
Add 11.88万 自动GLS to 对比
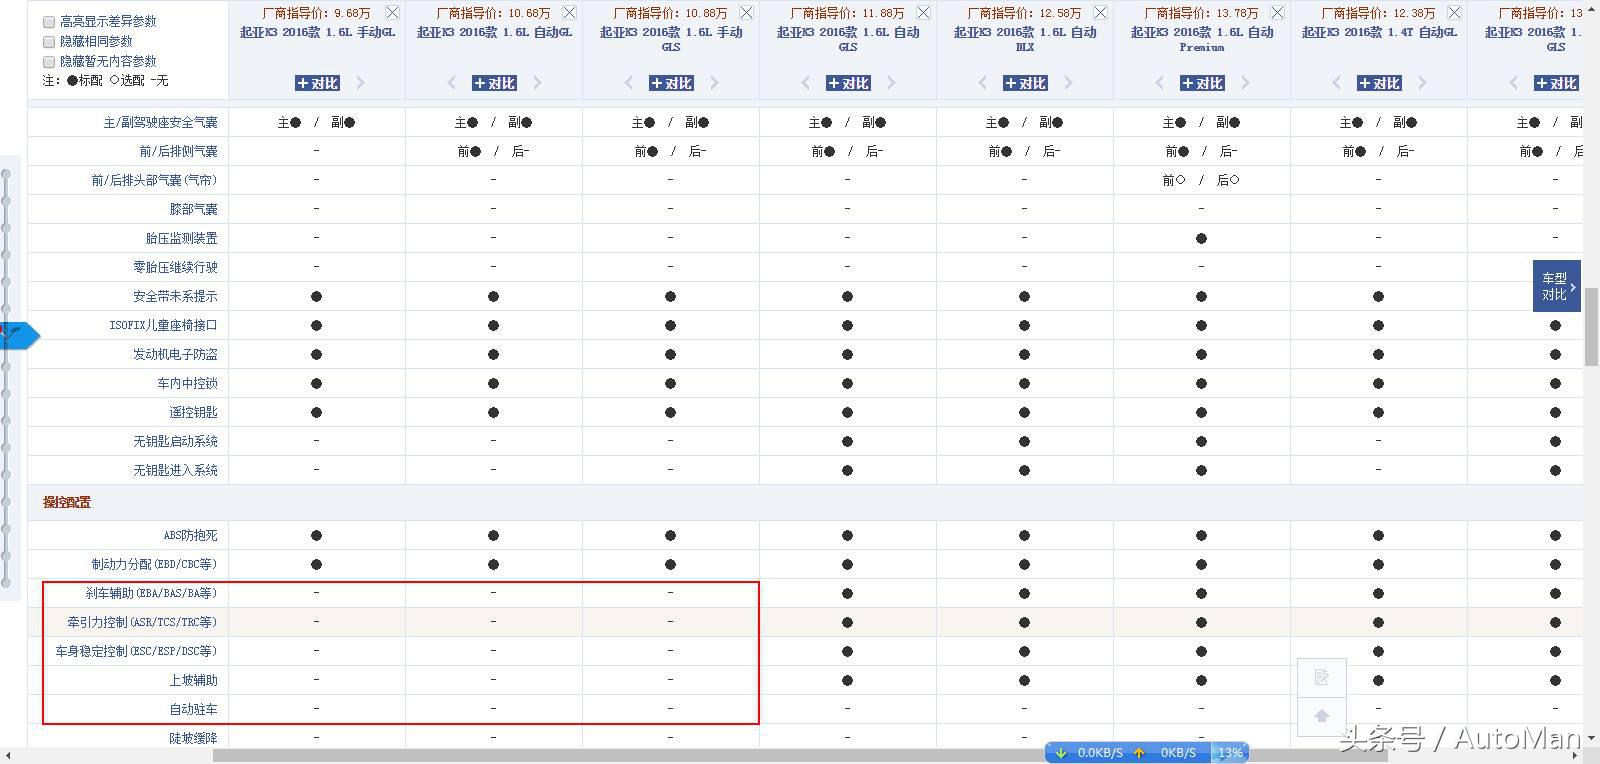pyautogui.click(x=848, y=83)
